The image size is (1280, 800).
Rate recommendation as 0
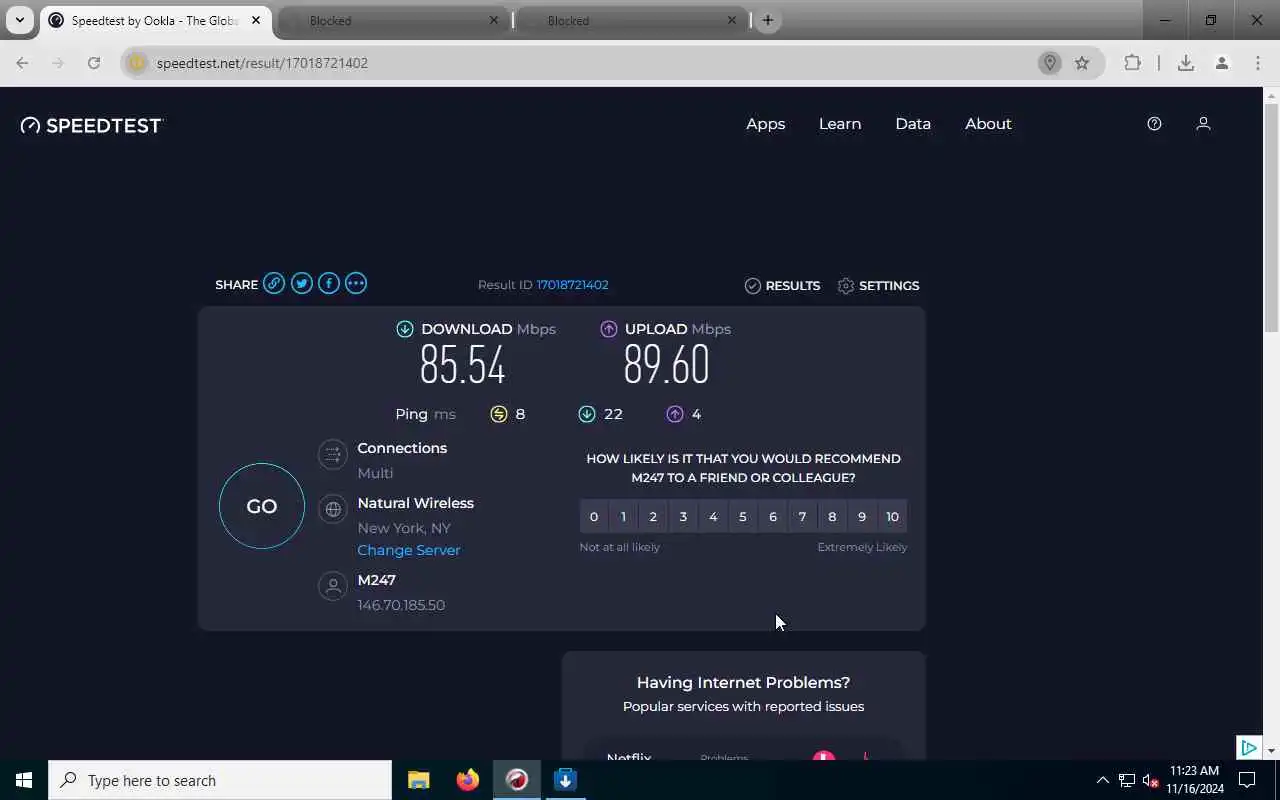(594, 517)
